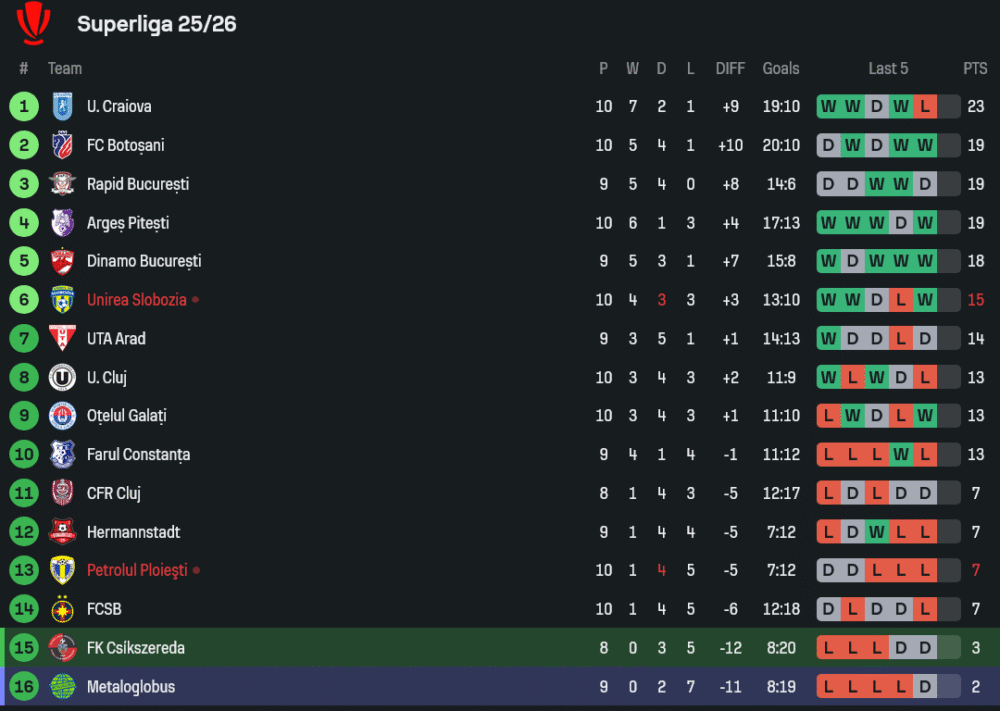Sort table by PTS column
Viewport: 1000px width, 711px height.
coord(975,68)
